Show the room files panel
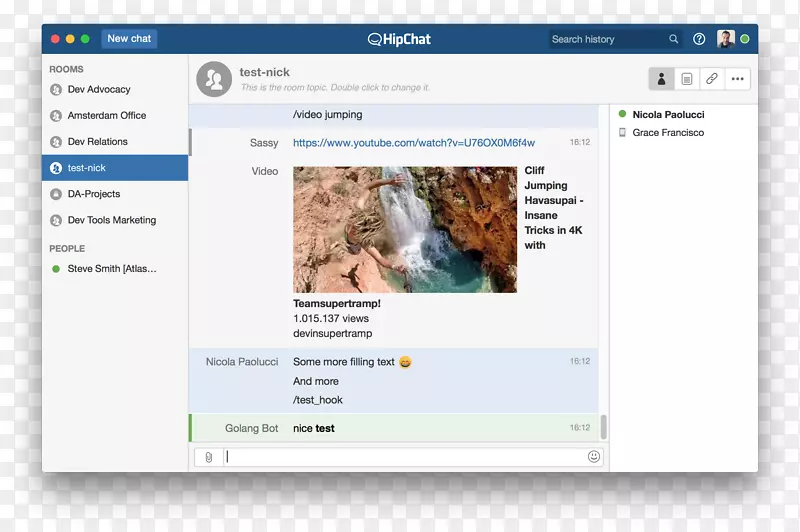This screenshot has width=800, height=532. point(687,78)
